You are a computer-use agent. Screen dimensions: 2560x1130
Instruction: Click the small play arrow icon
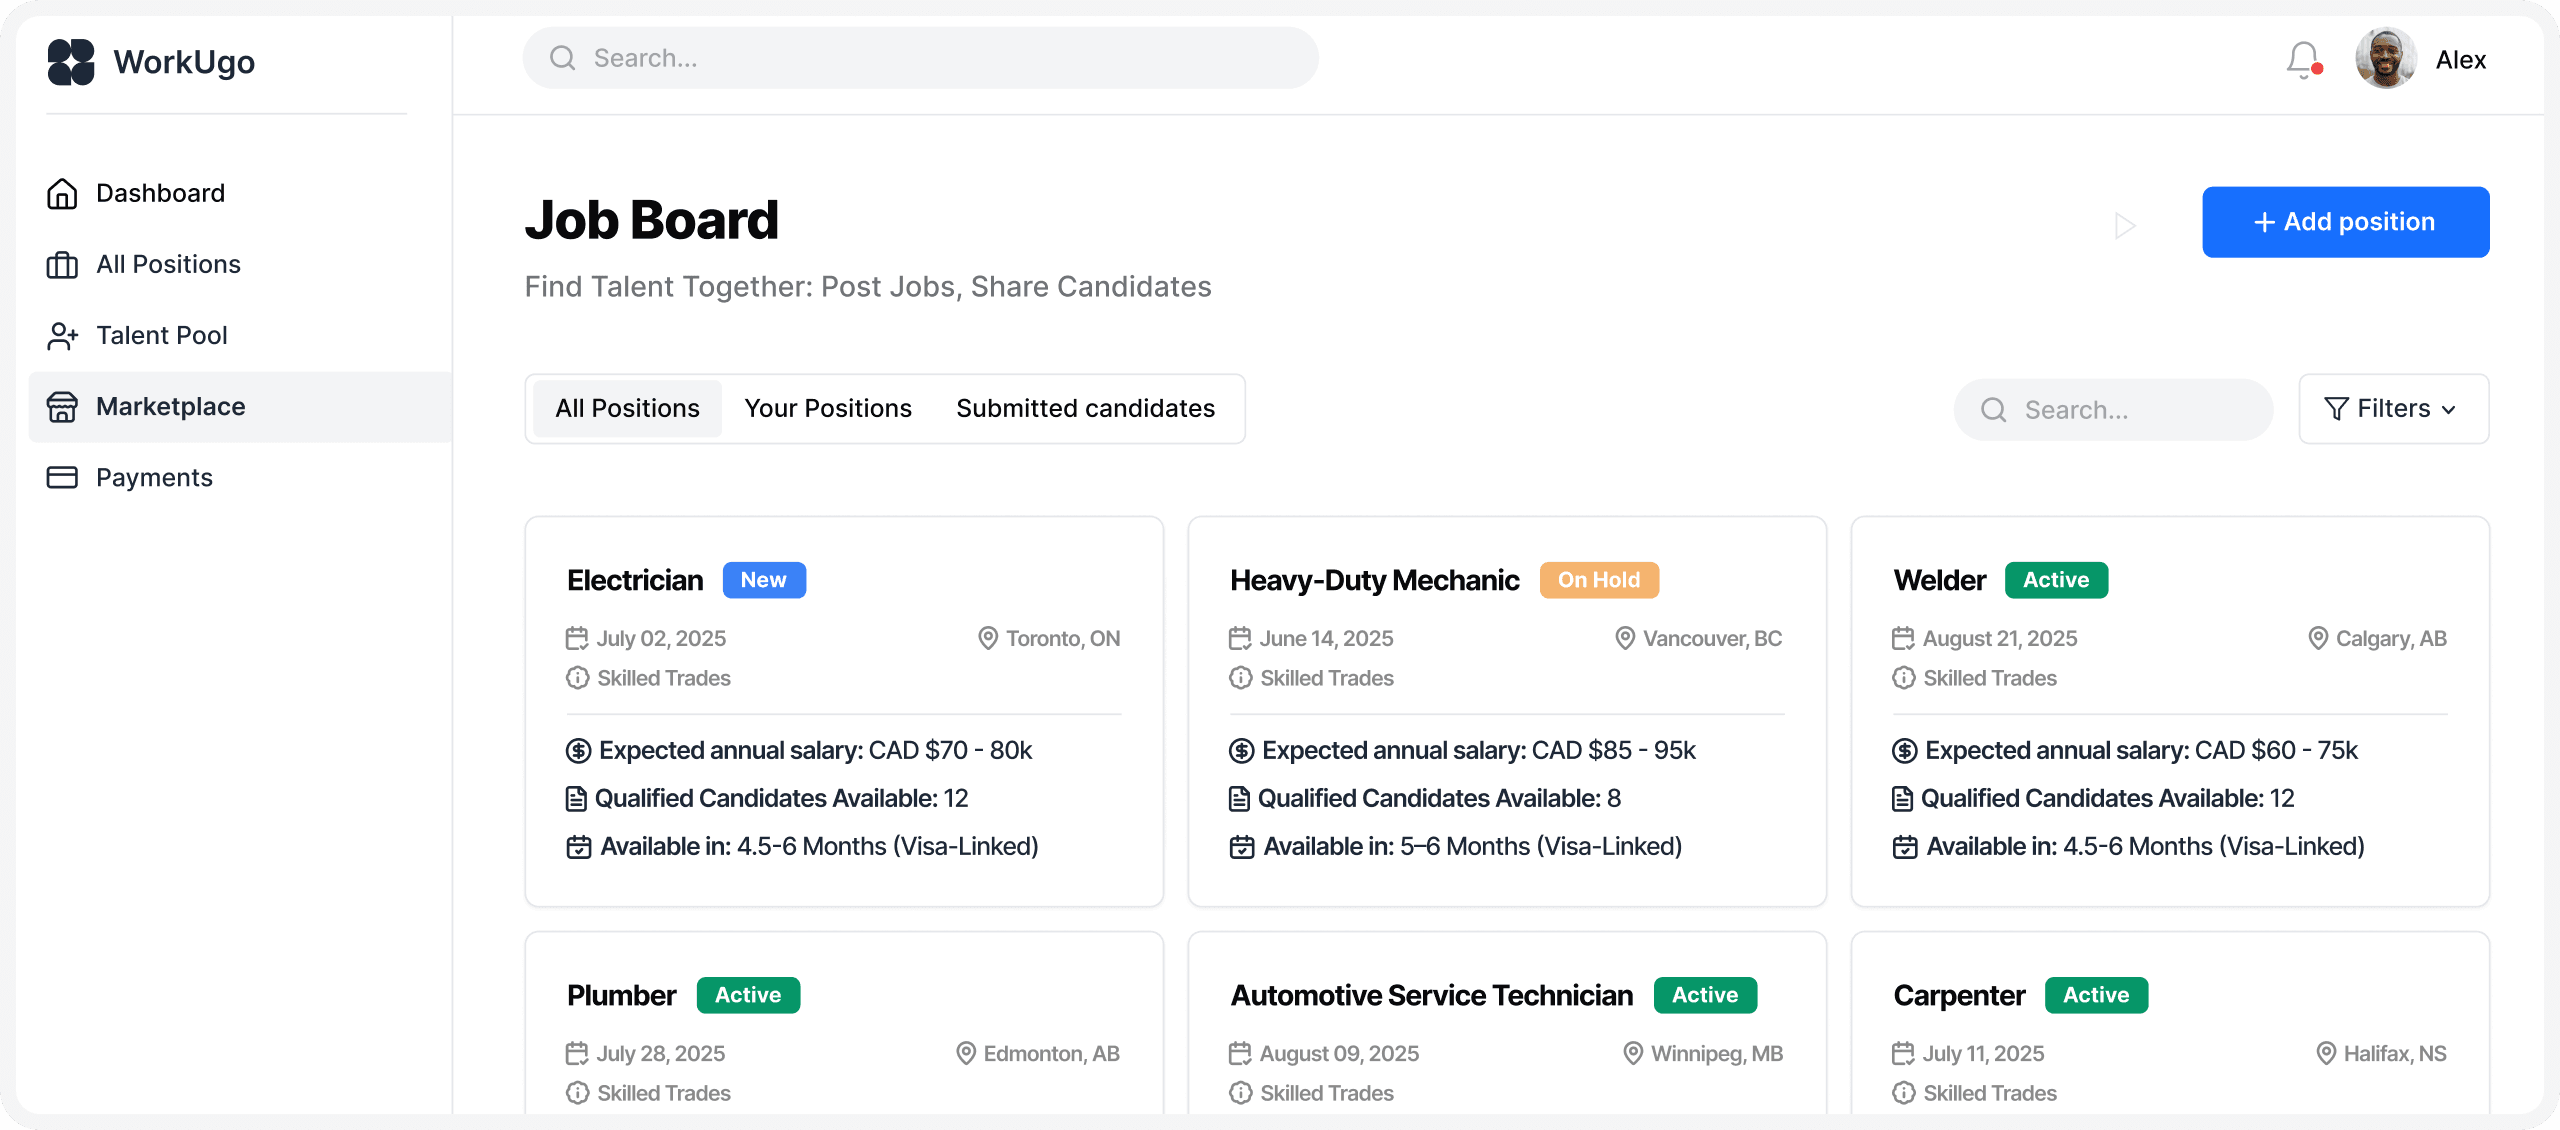[x=2124, y=226]
